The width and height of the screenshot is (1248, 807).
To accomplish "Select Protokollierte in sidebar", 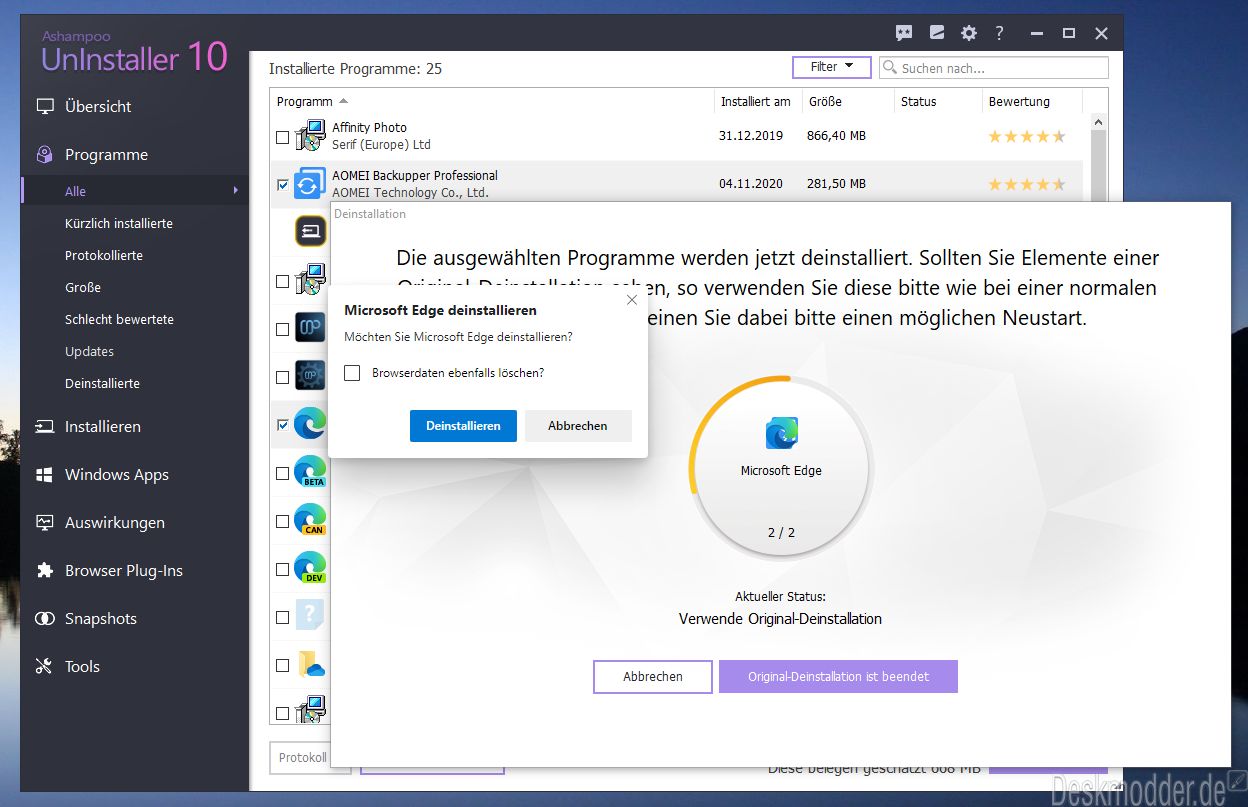I will [103, 255].
